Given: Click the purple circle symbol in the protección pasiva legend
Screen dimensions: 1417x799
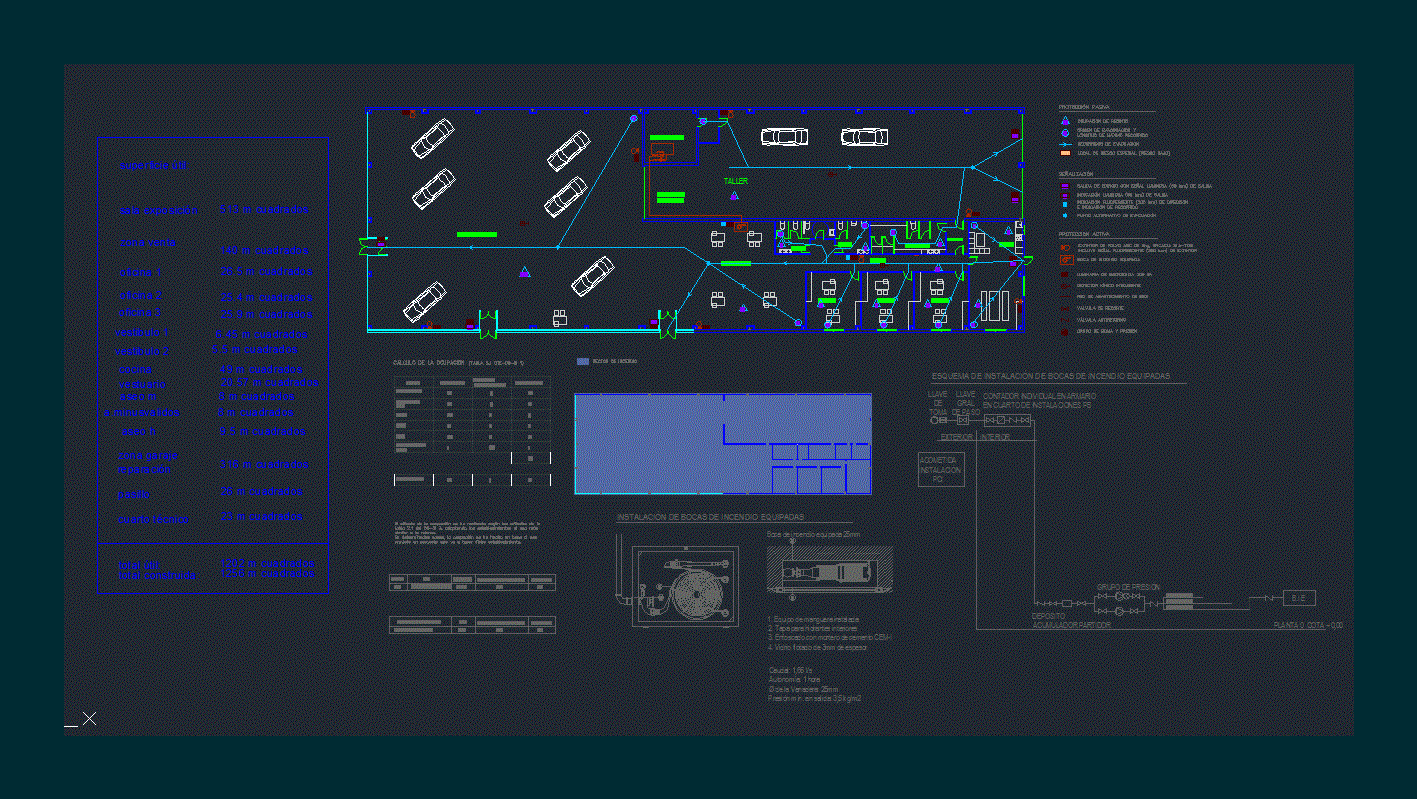Looking at the screenshot, I should click(x=1065, y=132).
